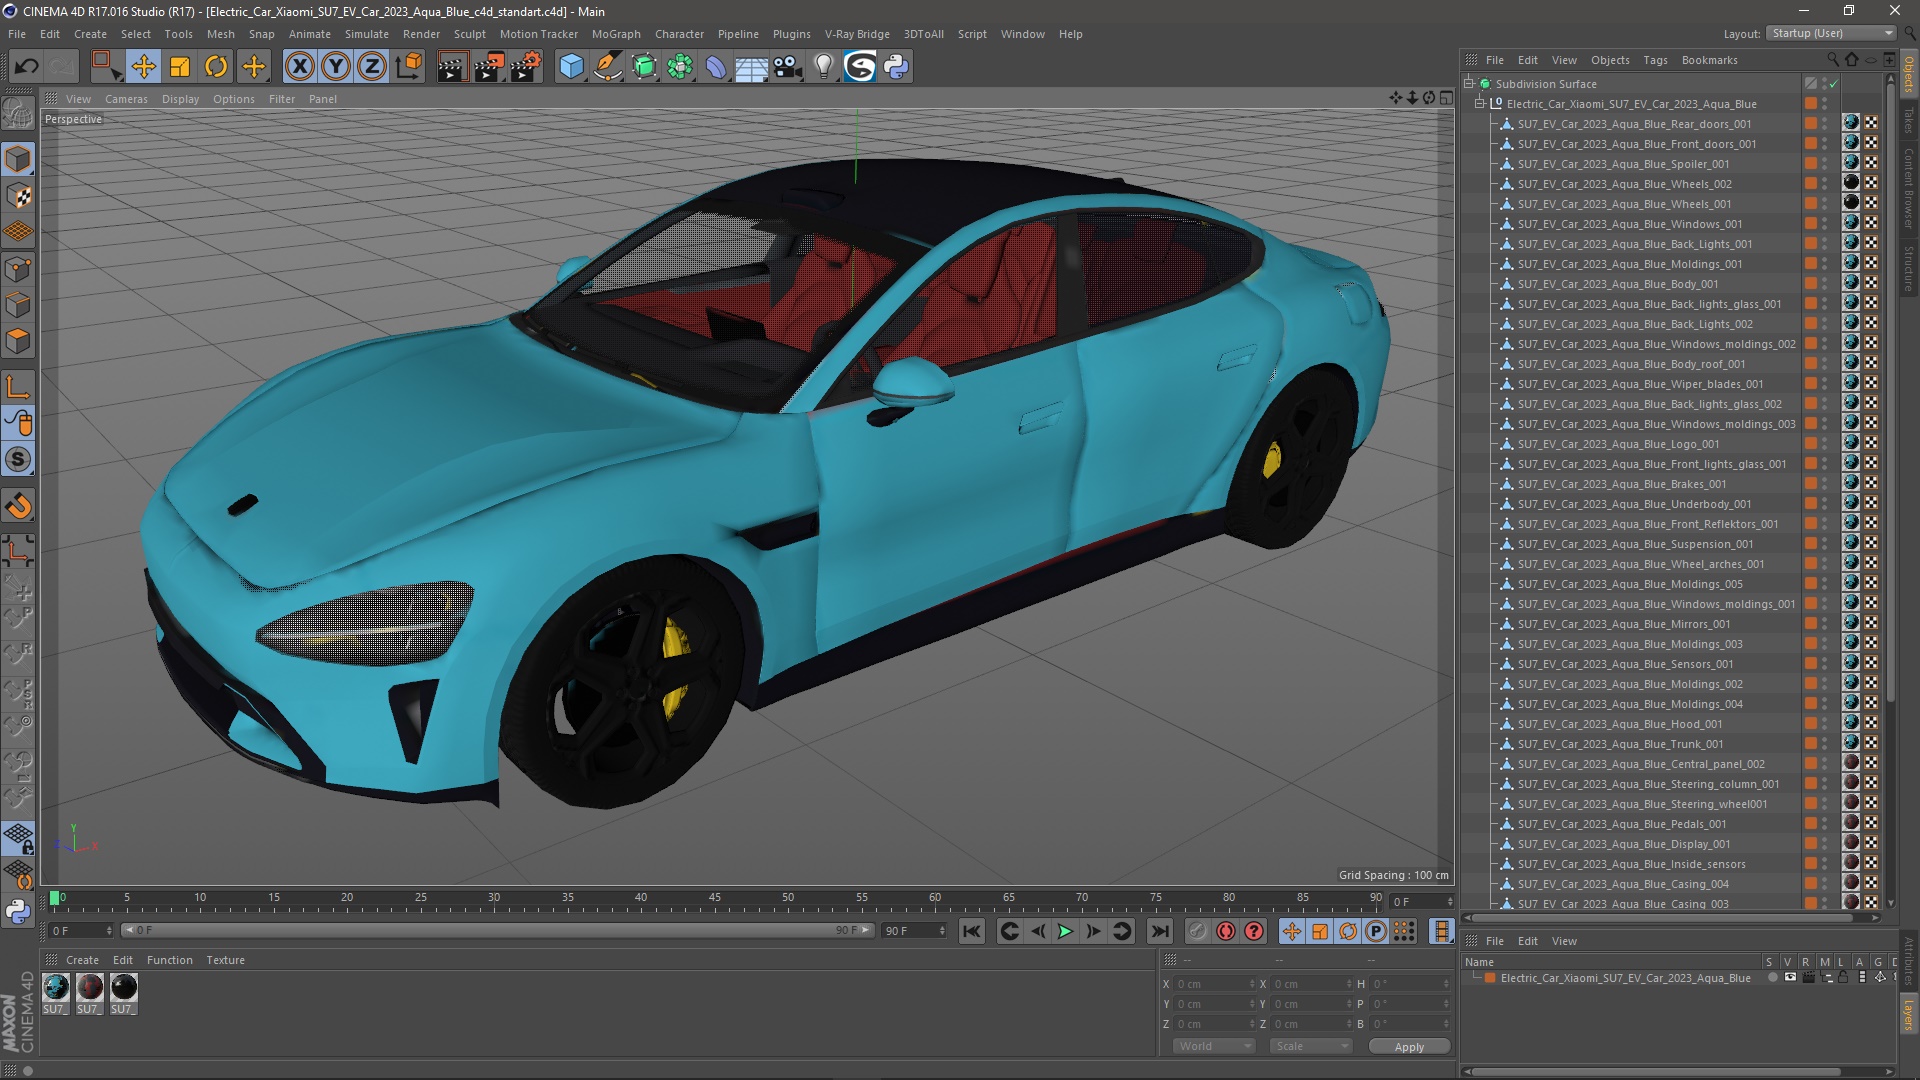Screen dimensions: 1920x1080
Task: Select the Rotate tool
Action: [216, 67]
